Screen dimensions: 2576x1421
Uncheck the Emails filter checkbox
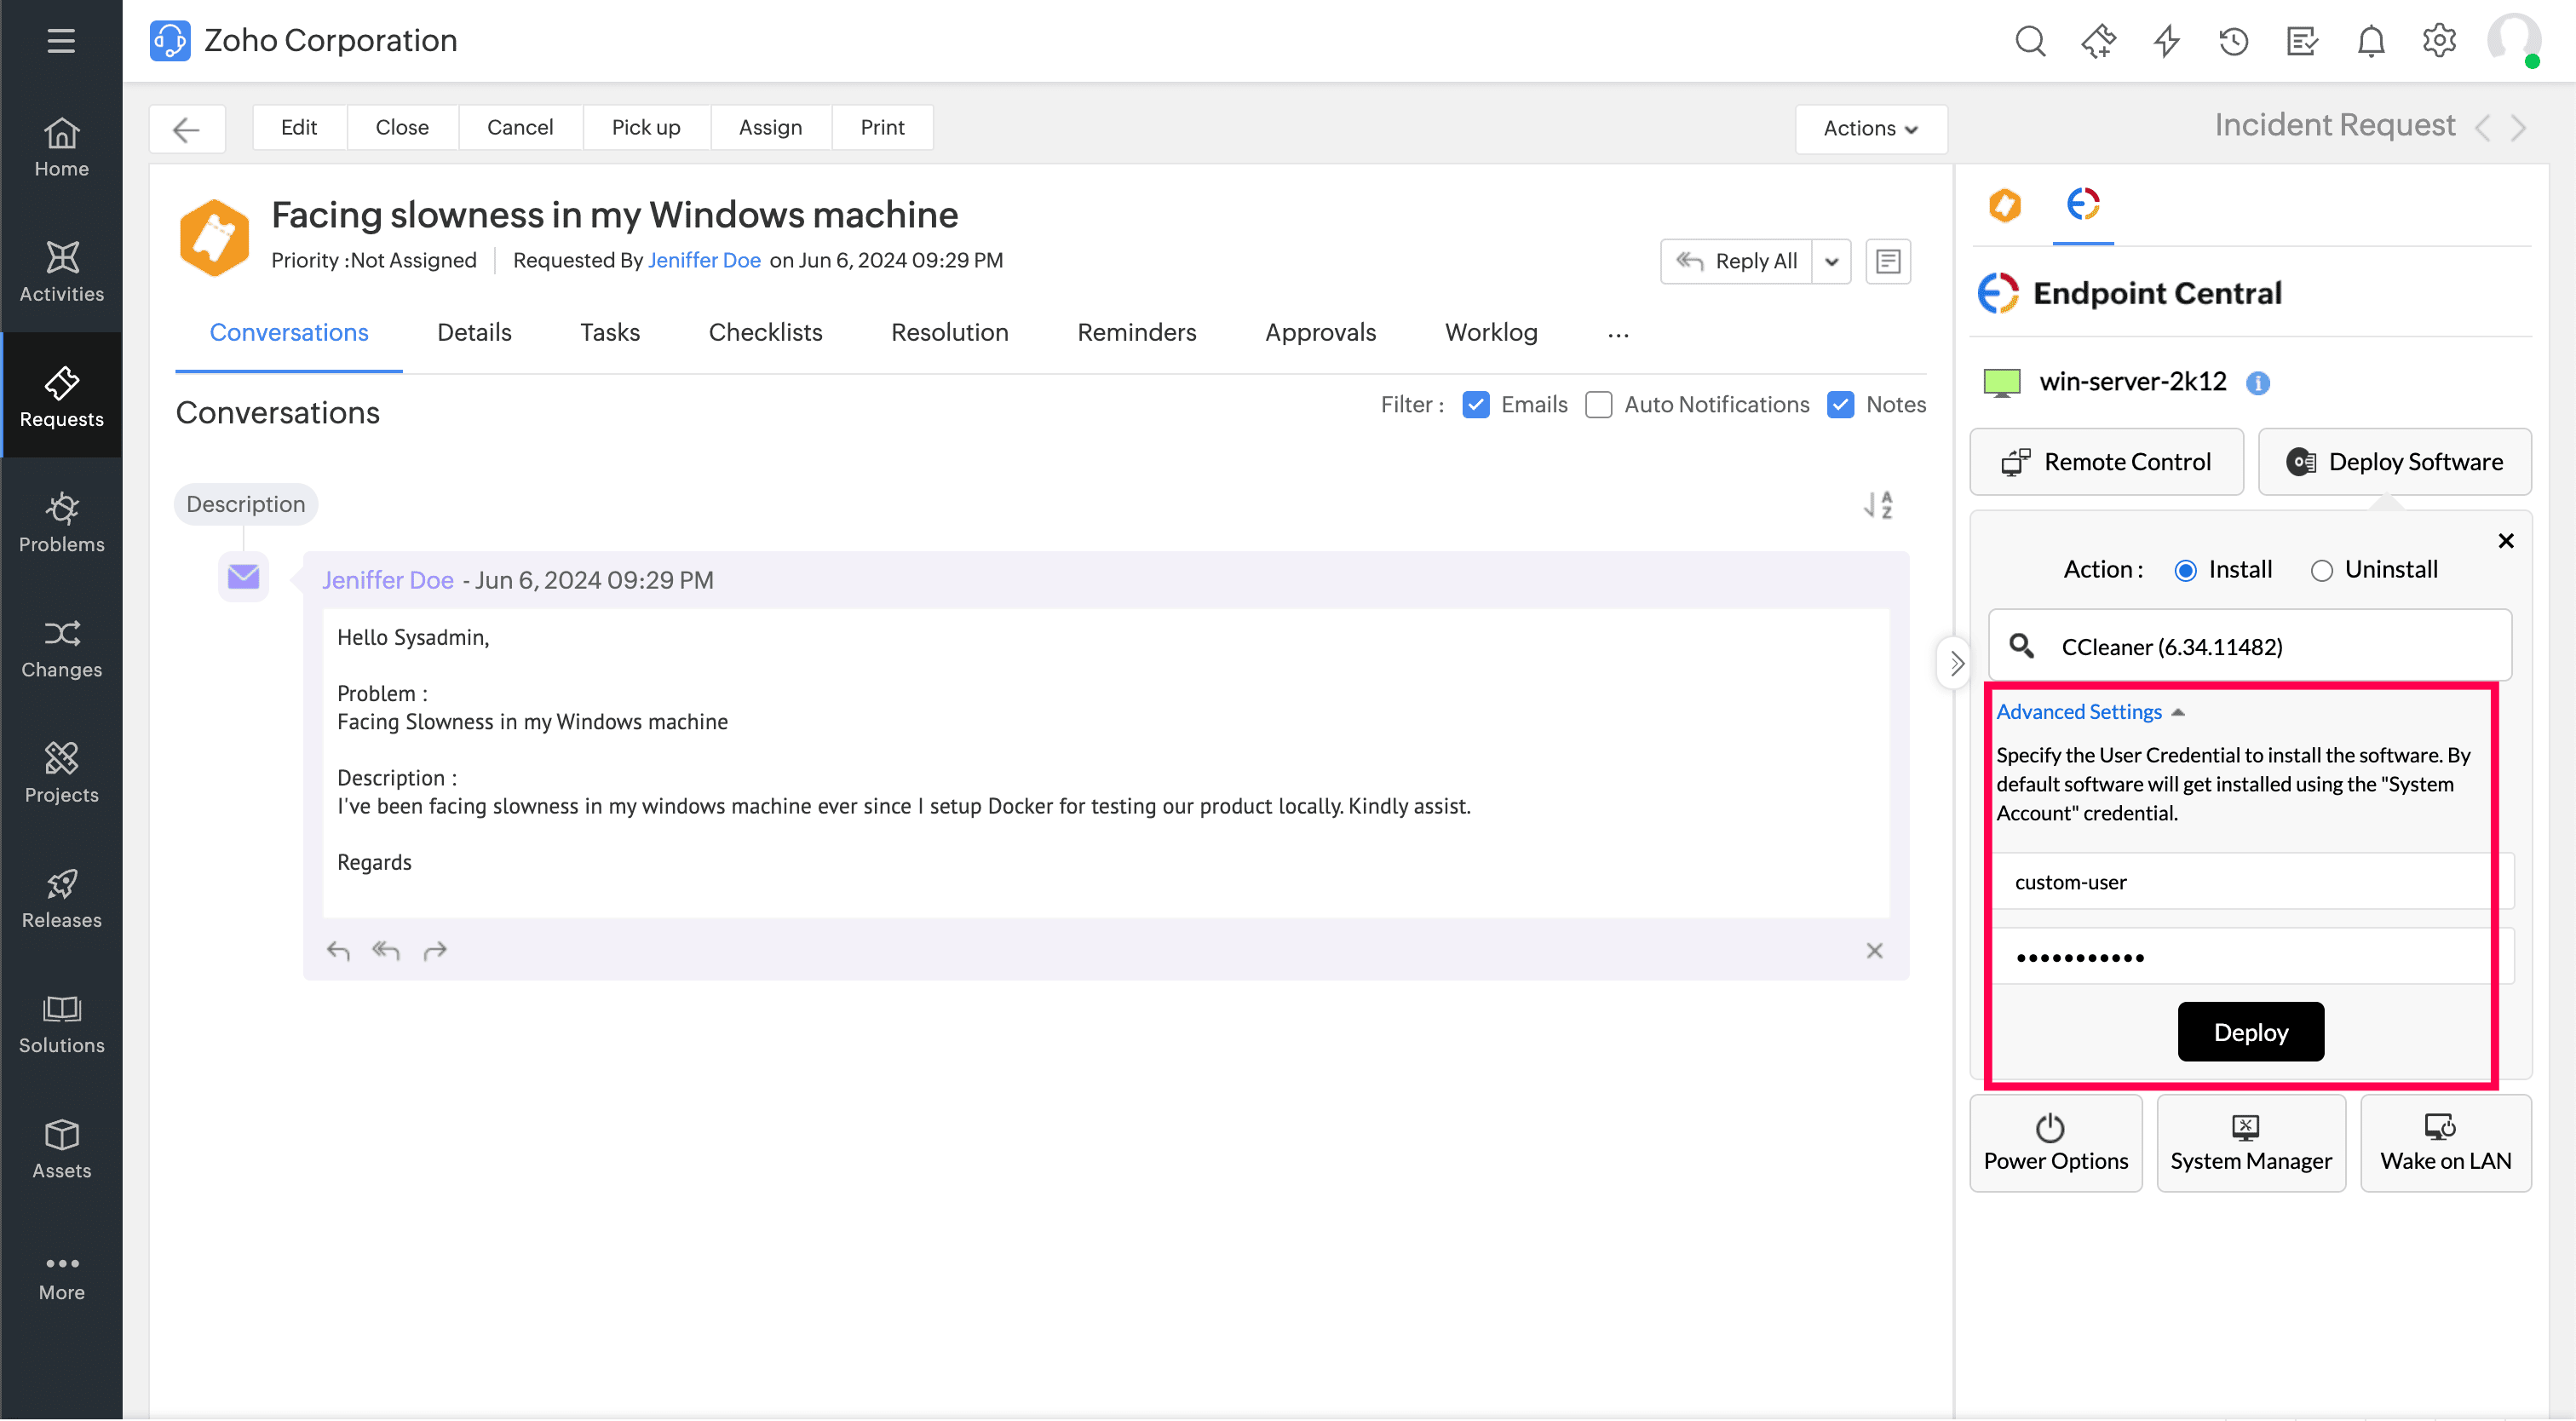tap(1475, 405)
